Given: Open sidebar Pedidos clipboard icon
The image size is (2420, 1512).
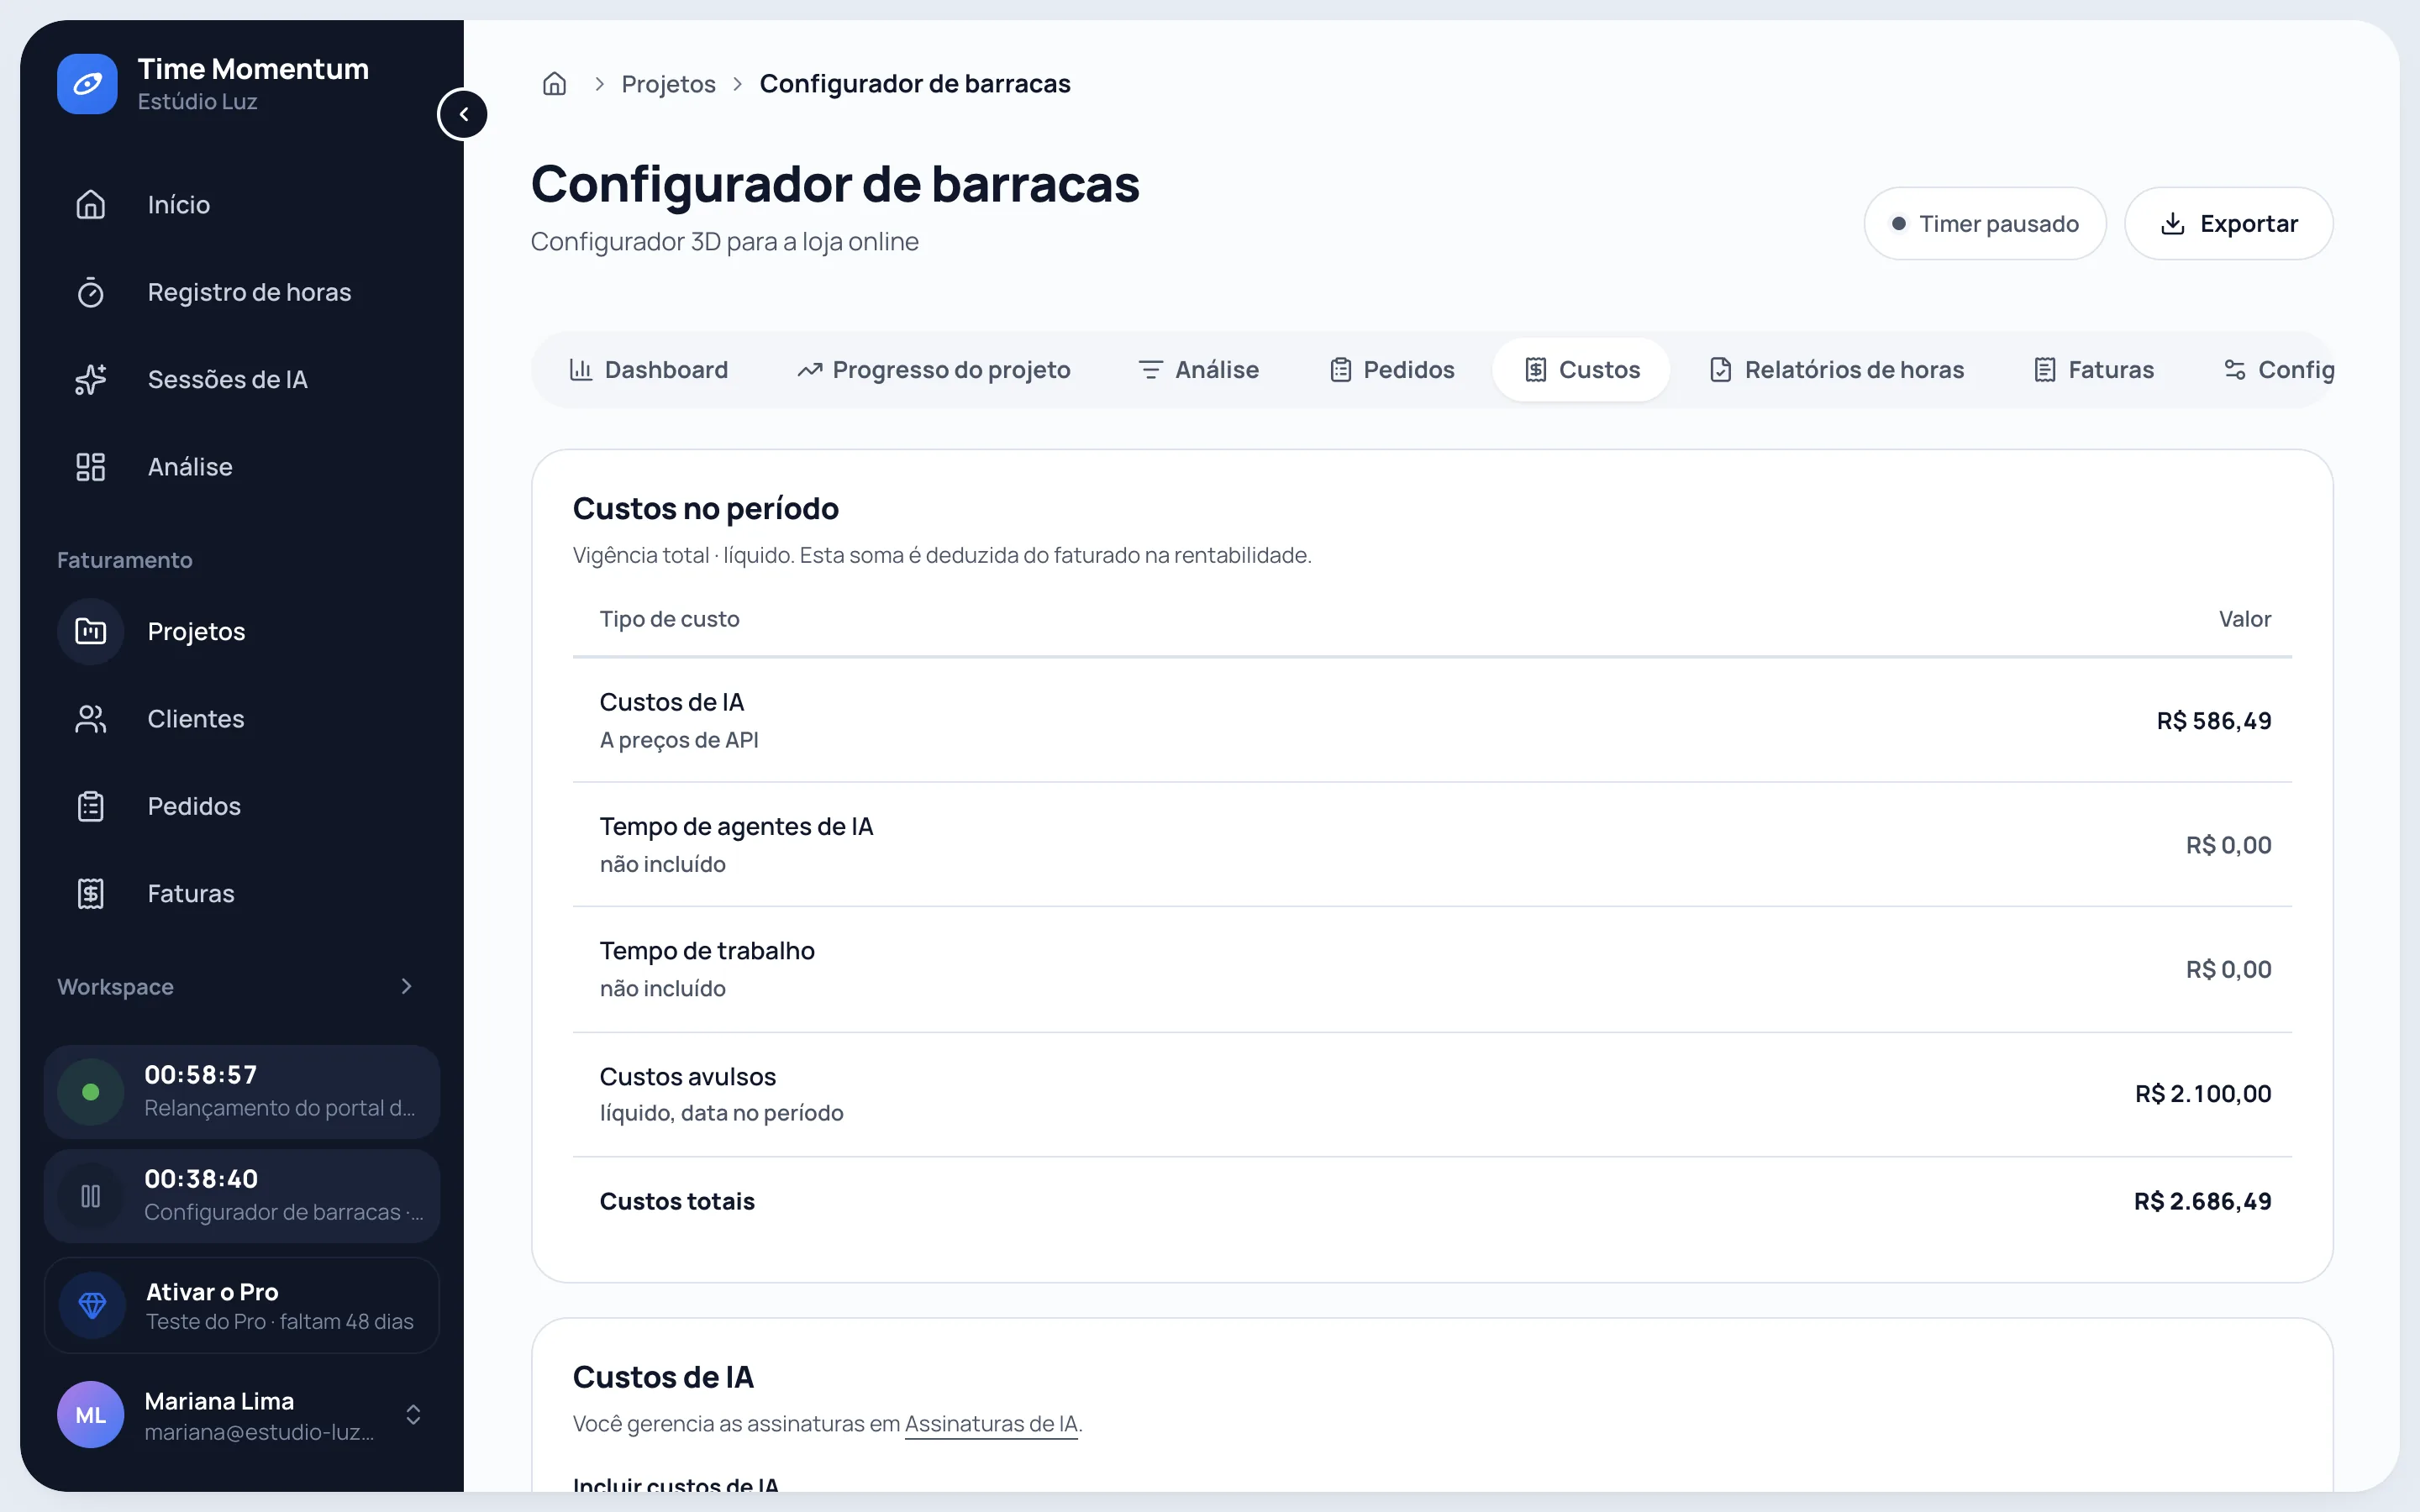Looking at the screenshot, I should tap(91, 806).
